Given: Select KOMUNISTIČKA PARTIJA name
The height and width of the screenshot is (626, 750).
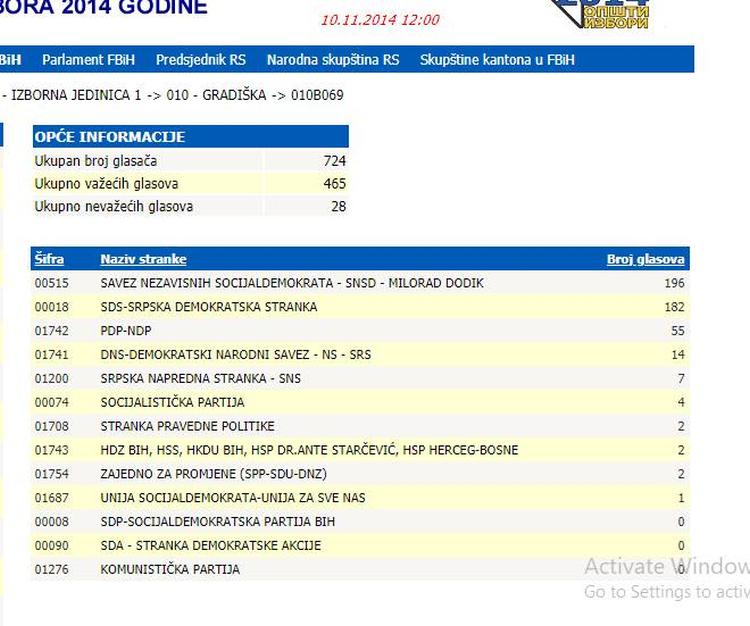Looking at the screenshot, I should point(170,570).
